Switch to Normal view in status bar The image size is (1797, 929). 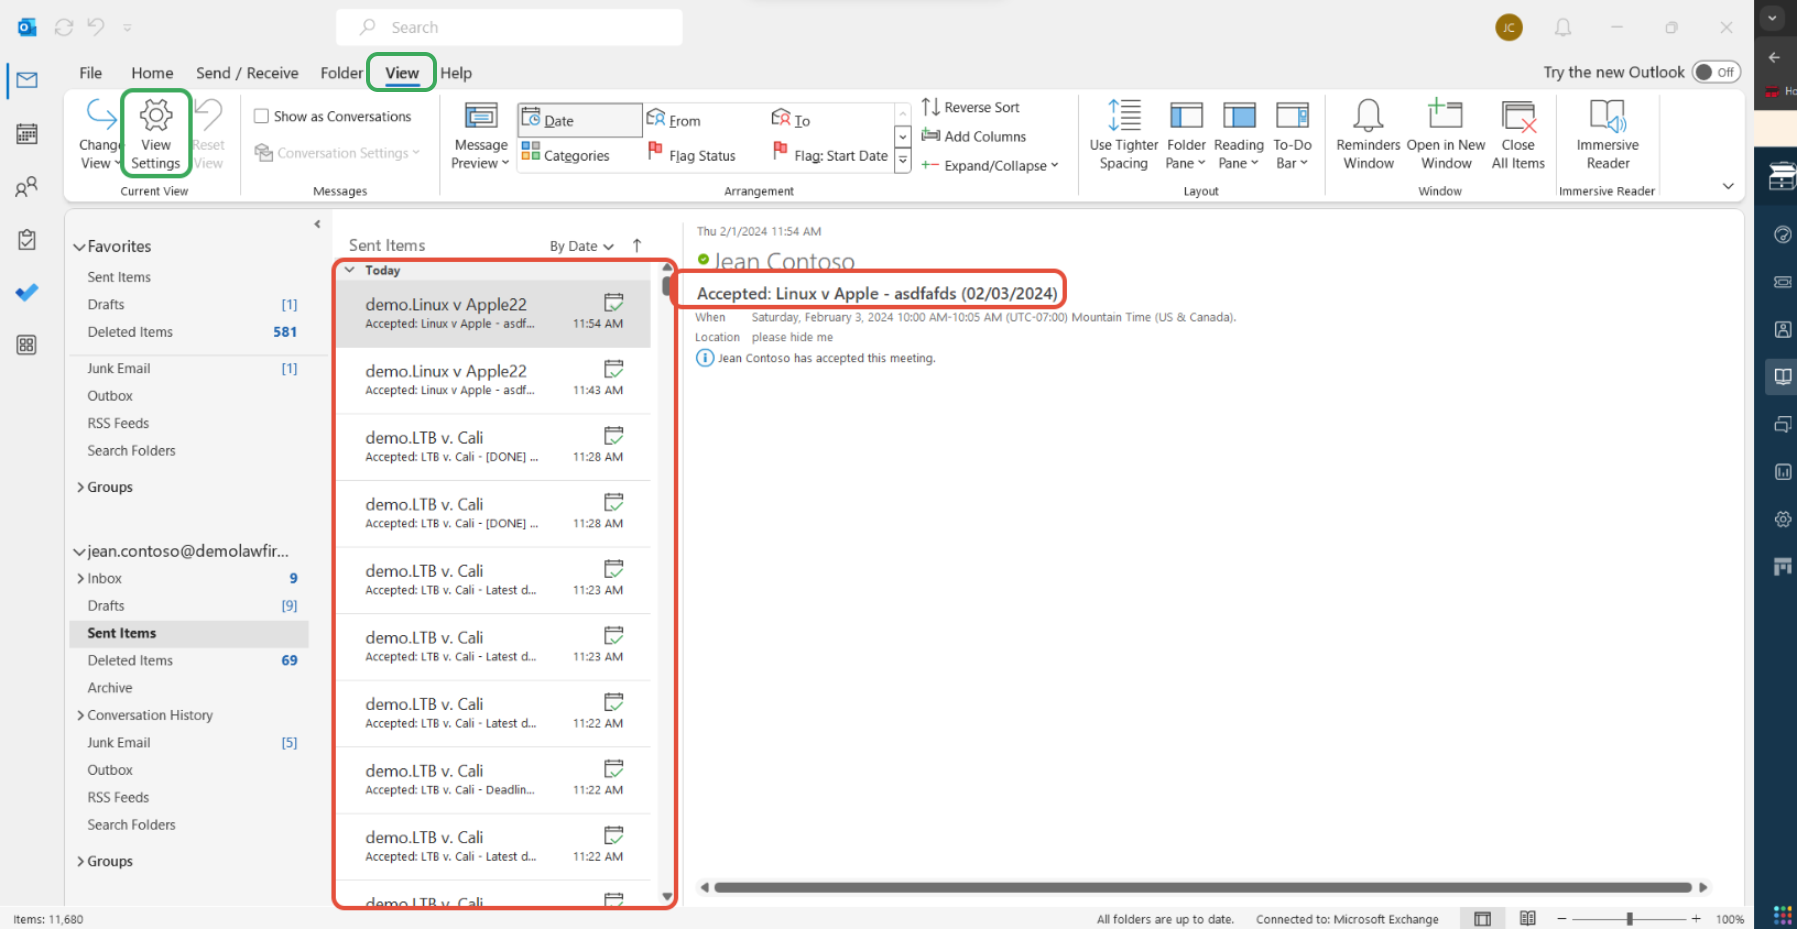click(x=1482, y=918)
